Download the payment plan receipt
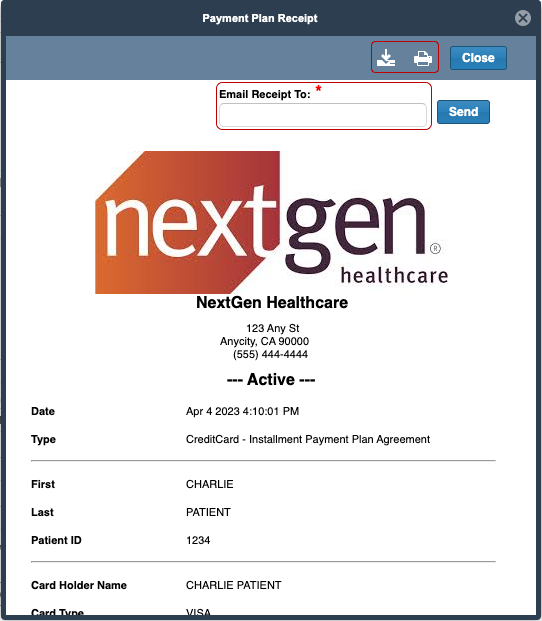542x621 pixels. point(386,58)
